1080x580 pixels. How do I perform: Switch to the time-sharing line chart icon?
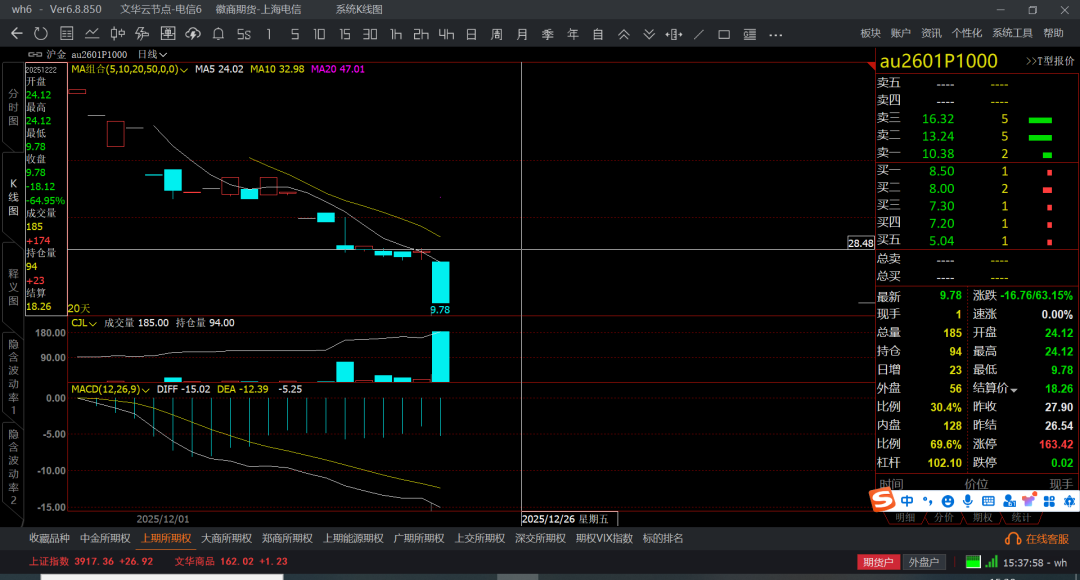92,34
